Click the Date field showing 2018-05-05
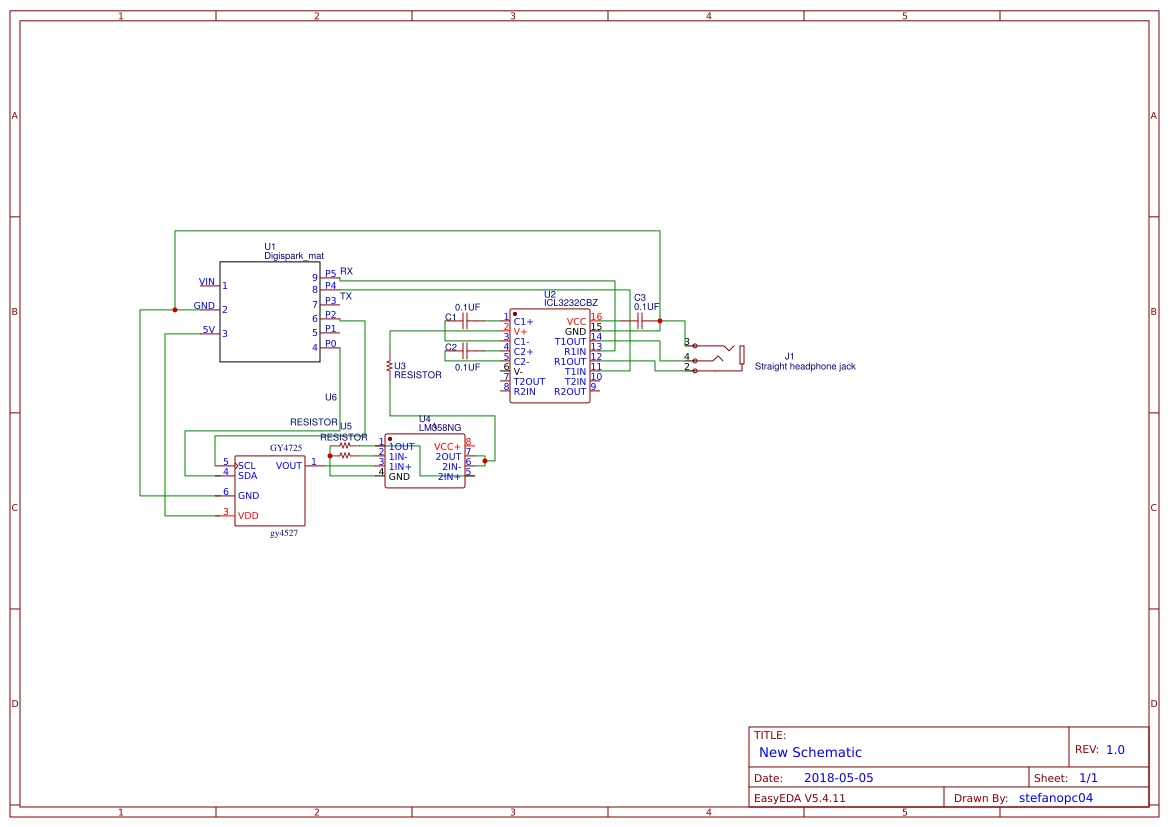This screenshot has height=827, width=1169. point(840,777)
